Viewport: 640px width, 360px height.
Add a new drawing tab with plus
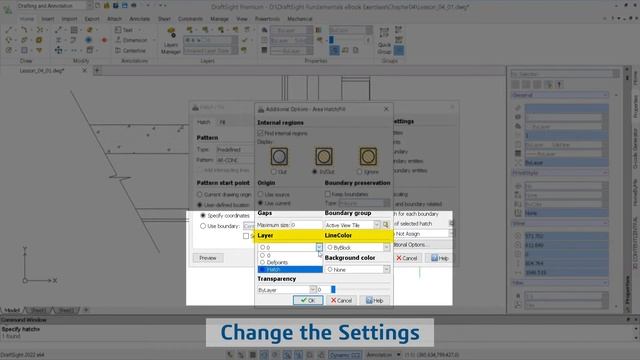tap(97, 70)
